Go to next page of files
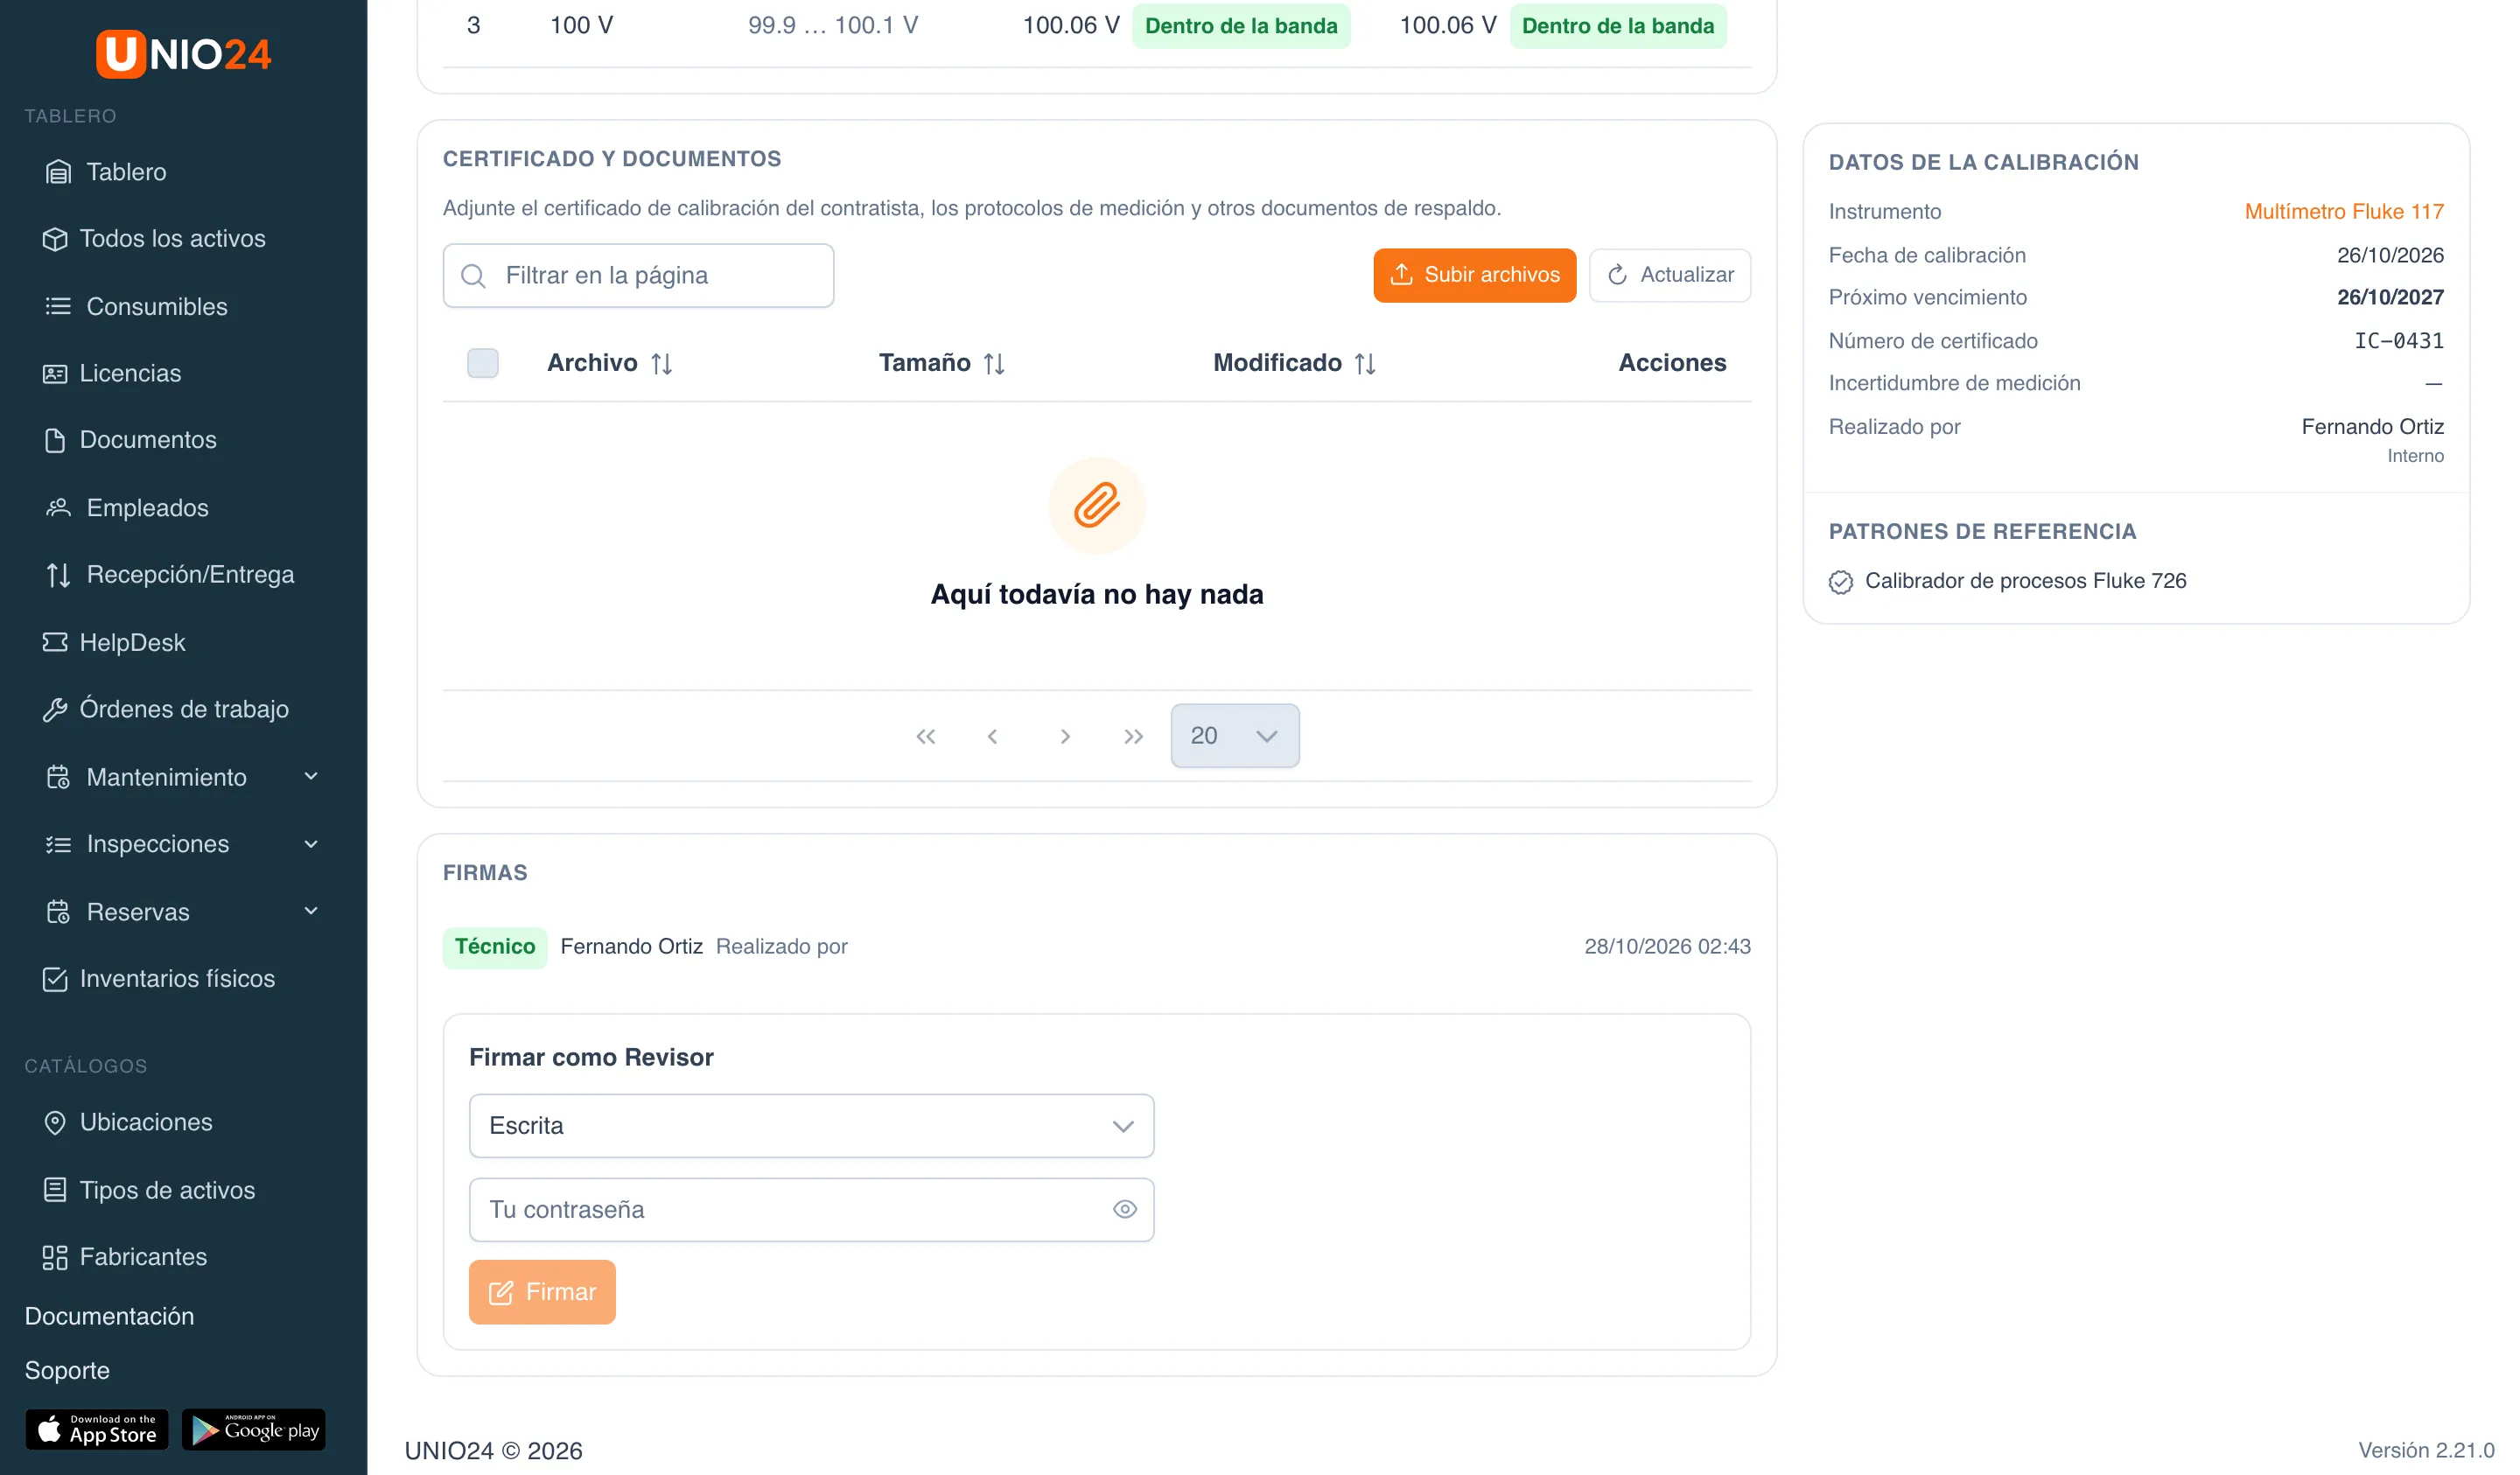The width and height of the screenshot is (2520, 1475). (1066, 737)
